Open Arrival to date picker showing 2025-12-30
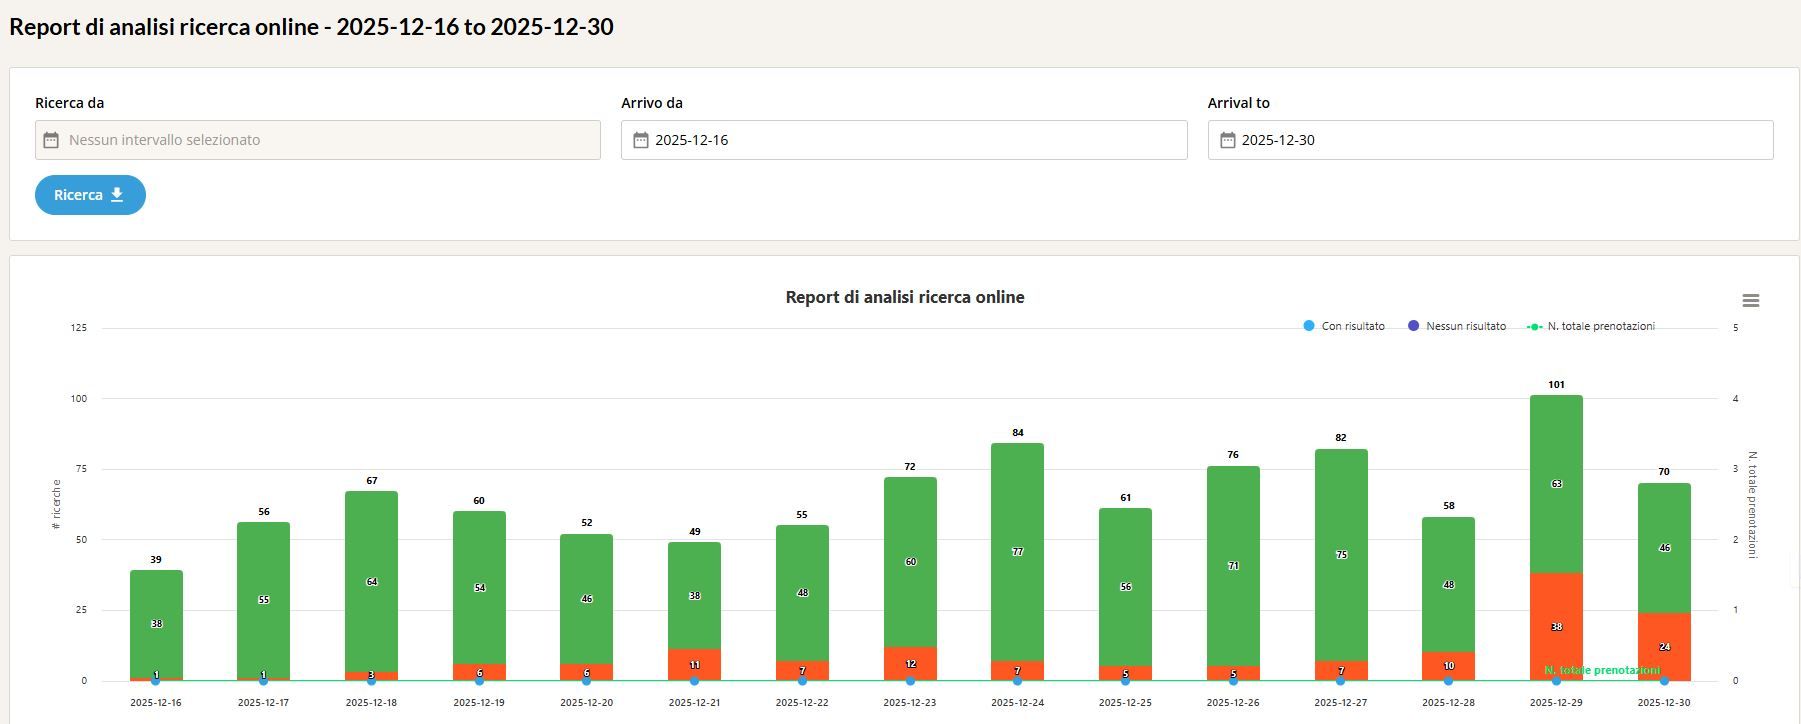Image resolution: width=1801 pixels, height=724 pixels. coord(1490,140)
